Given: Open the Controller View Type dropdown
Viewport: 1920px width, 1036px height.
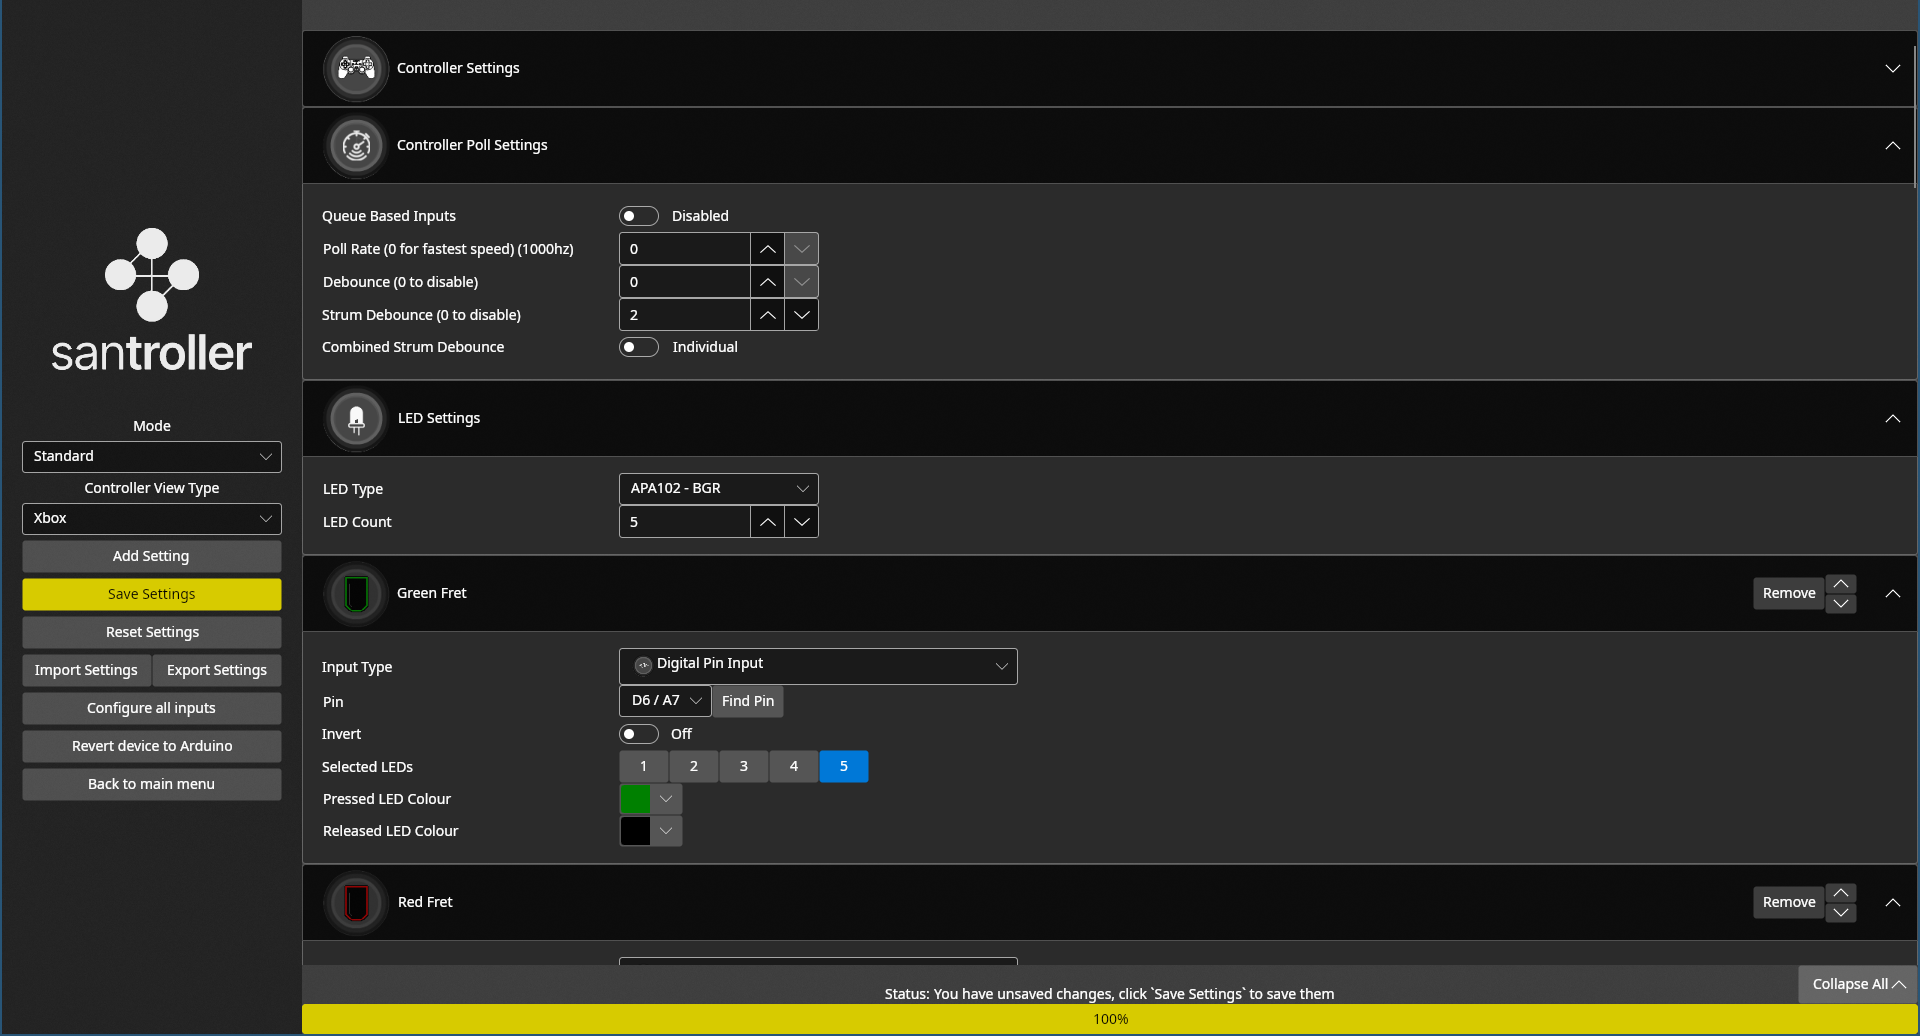Looking at the screenshot, I should [152, 519].
